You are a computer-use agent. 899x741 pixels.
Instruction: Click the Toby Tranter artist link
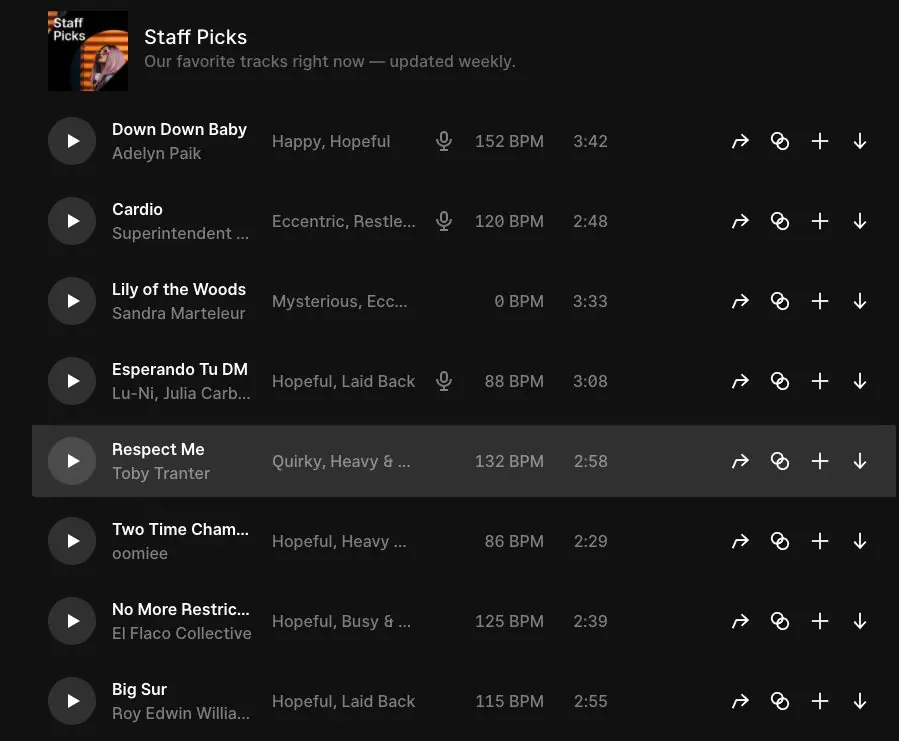161,474
